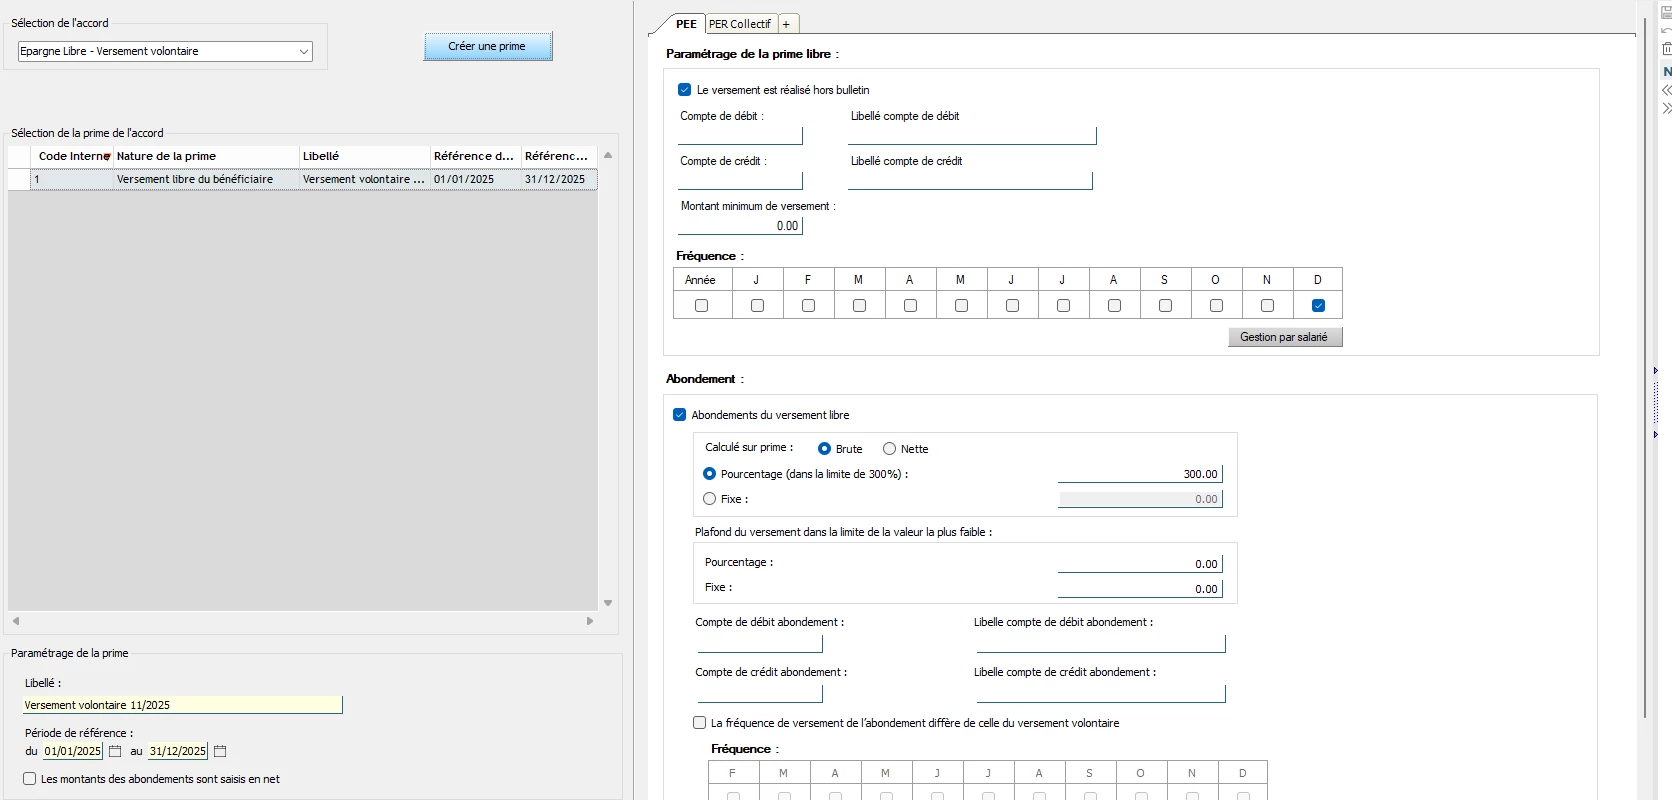The width and height of the screenshot is (1672, 800).
Task: Open 'Gestion par salarié' button
Action: pos(1284,337)
